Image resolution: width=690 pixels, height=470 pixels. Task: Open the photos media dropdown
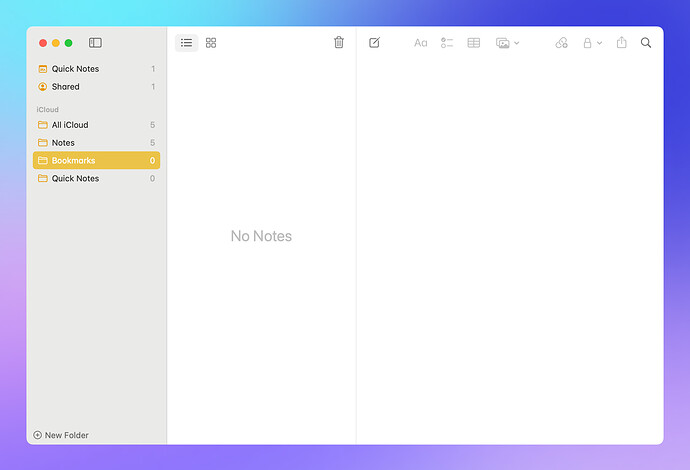click(507, 43)
